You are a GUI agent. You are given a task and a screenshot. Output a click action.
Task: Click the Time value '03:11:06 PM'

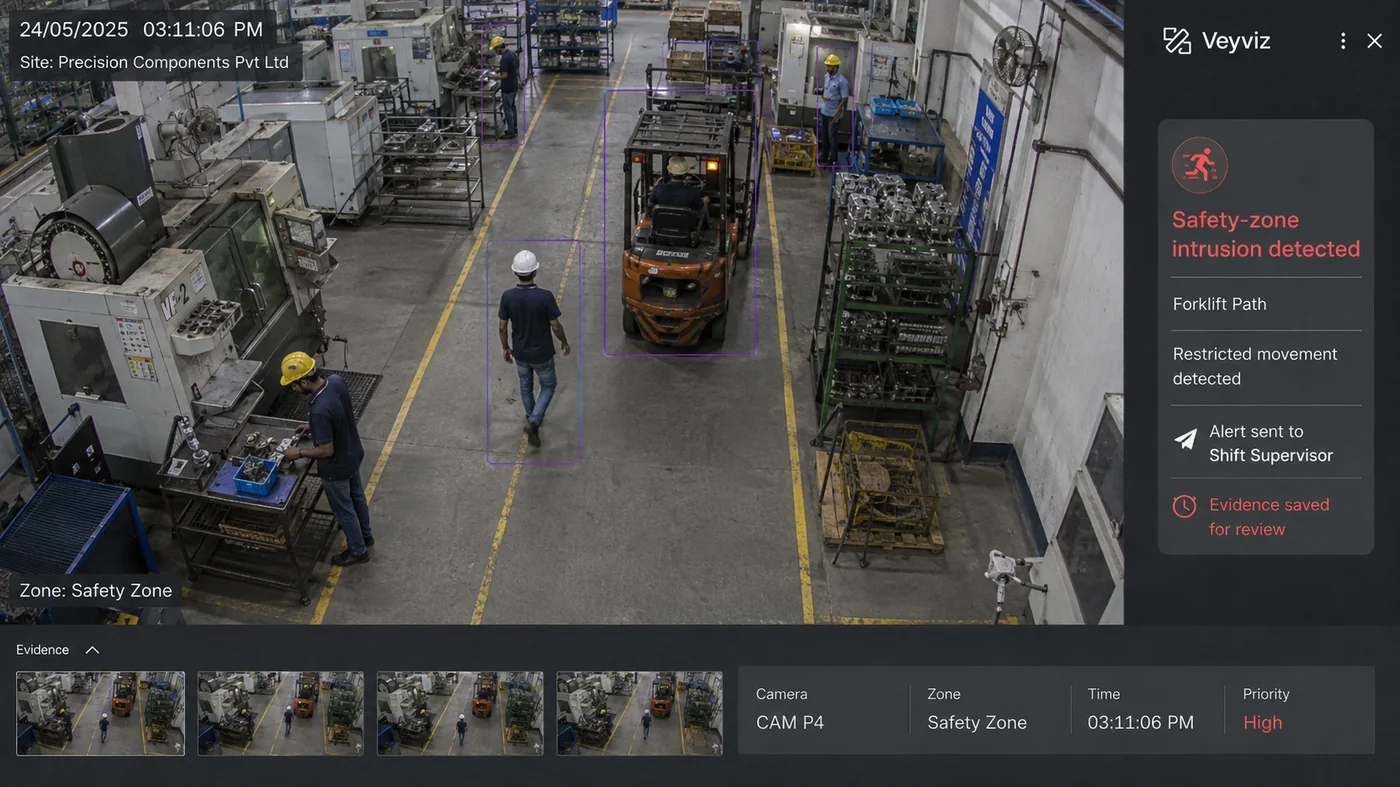point(1141,722)
